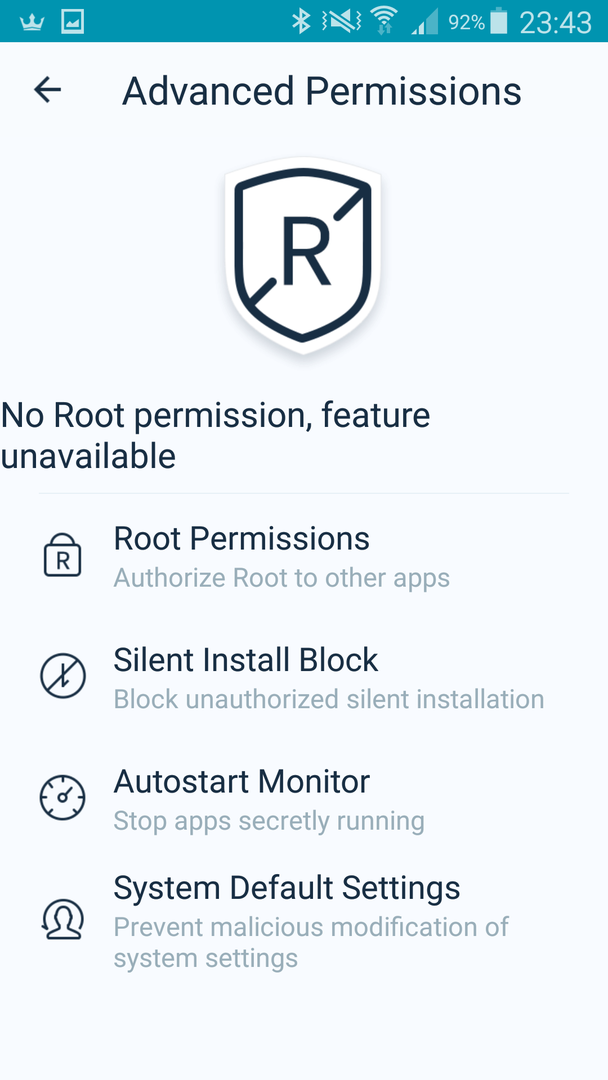The height and width of the screenshot is (1080, 608).
Task: Tap the Advanced Permissions title
Action: click(322, 91)
